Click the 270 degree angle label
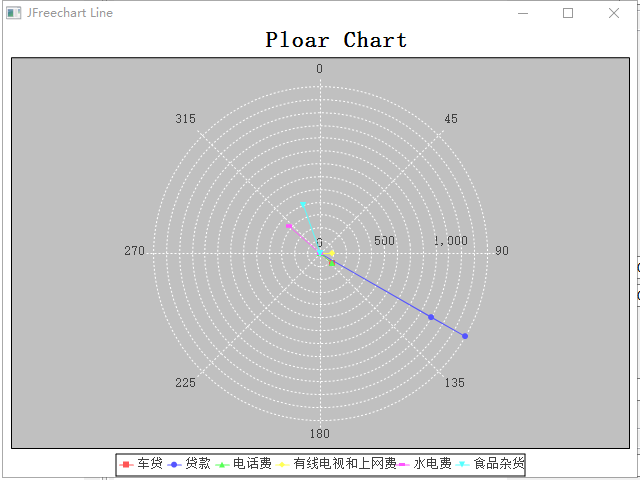This screenshot has width=640, height=480. coord(135,251)
